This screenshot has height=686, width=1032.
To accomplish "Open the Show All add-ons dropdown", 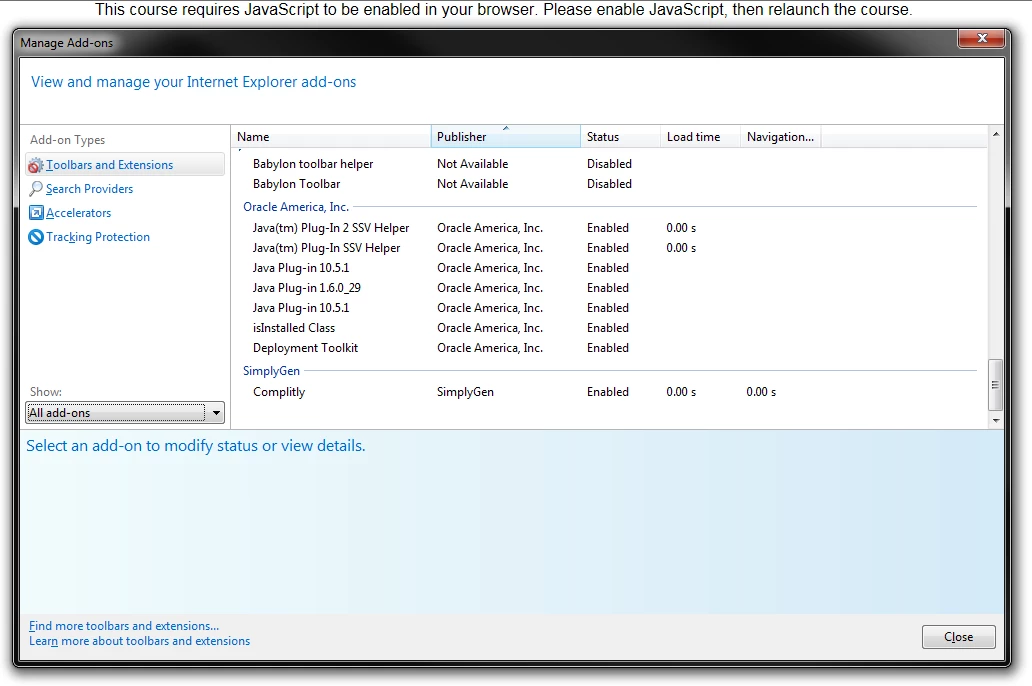I will pos(125,413).
